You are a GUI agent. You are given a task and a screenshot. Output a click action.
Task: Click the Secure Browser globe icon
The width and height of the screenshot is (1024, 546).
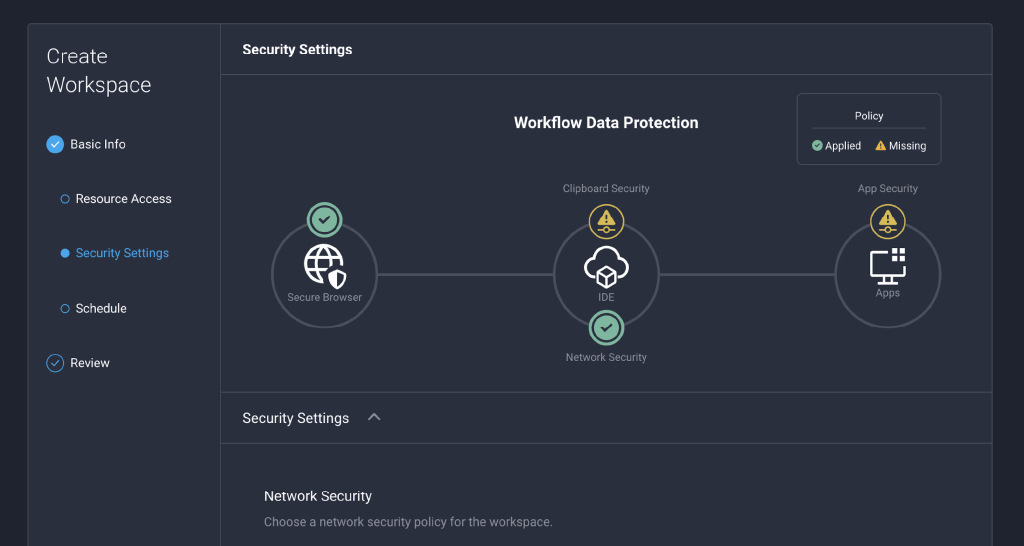click(x=324, y=266)
